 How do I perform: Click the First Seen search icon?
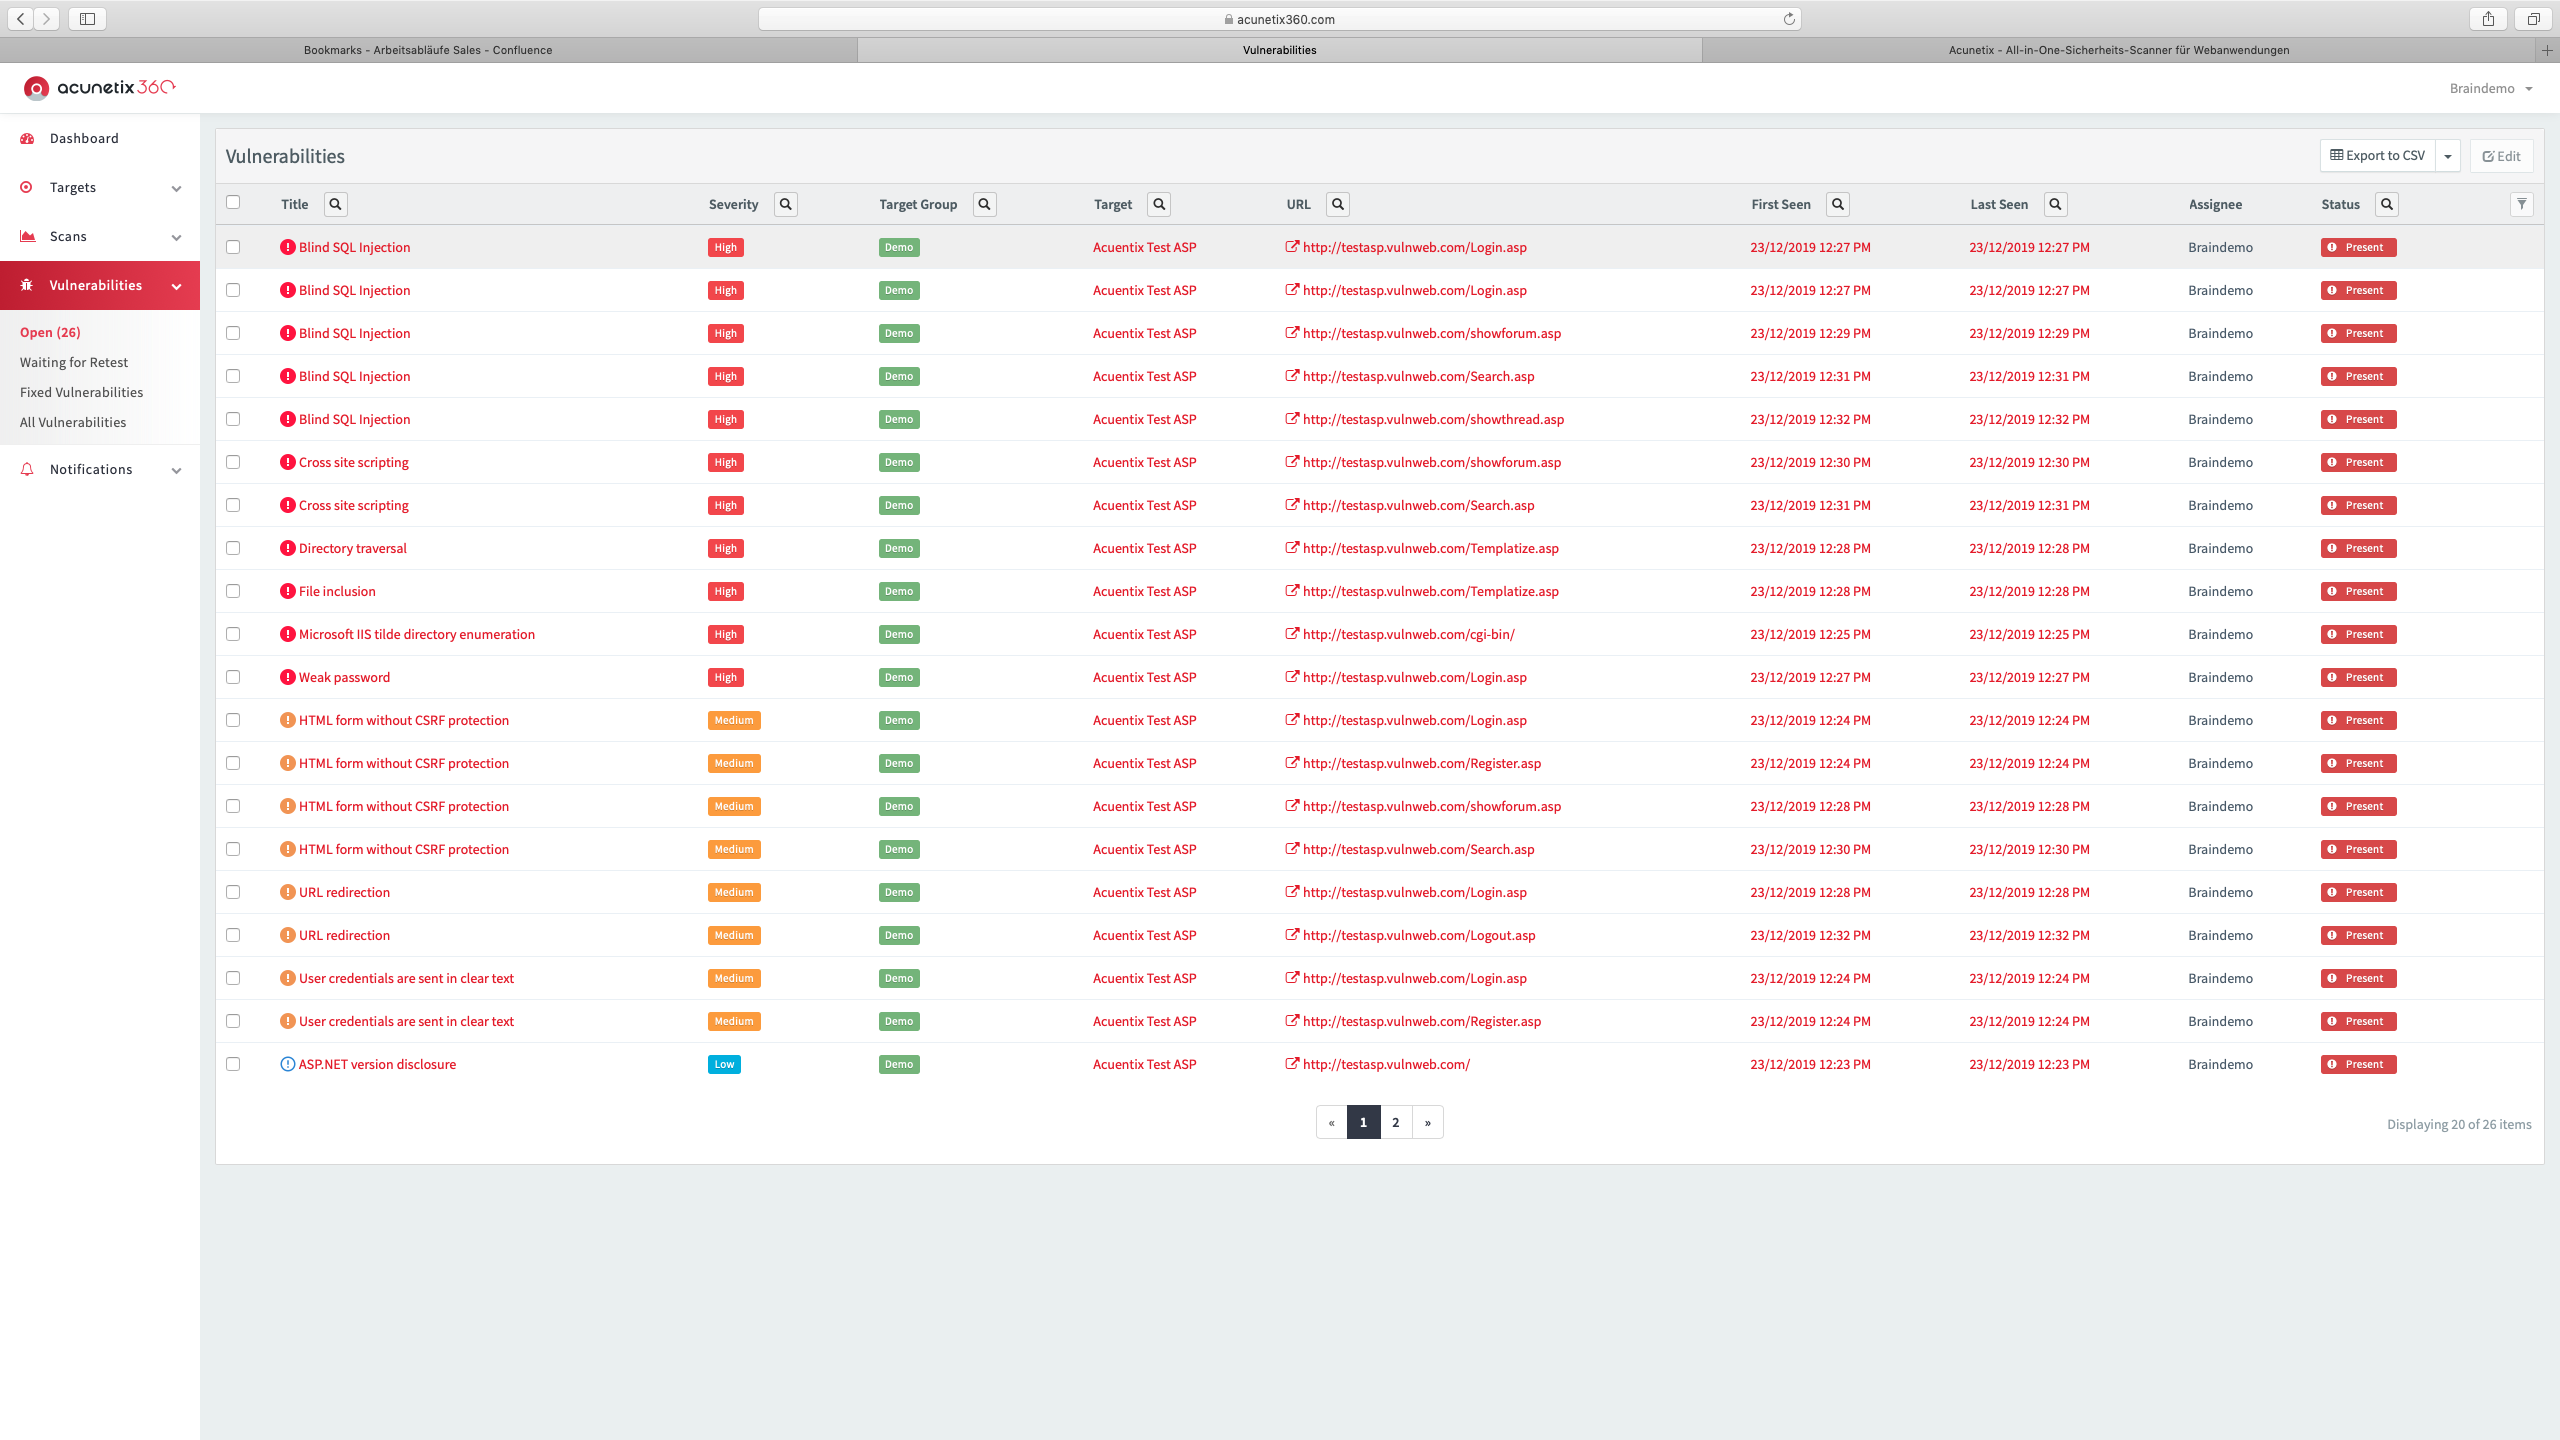pos(1838,204)
